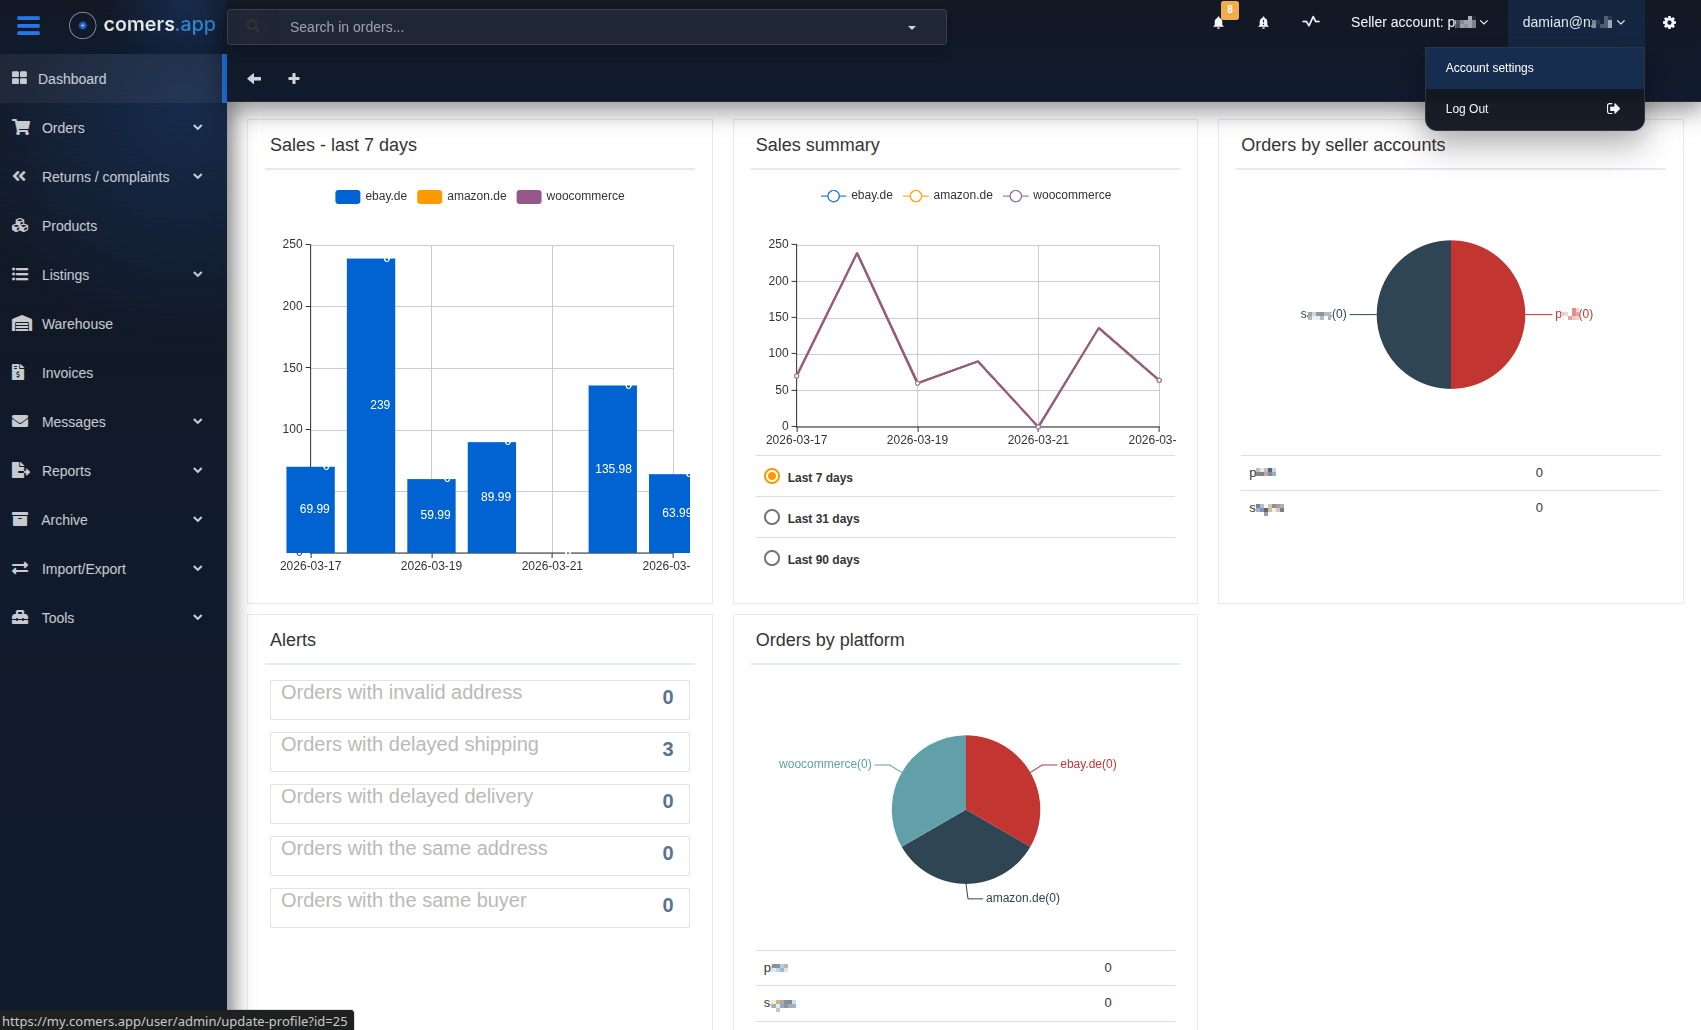1701x1030 pixels.
Task: Select the Last 31 days option
Action: pos(772,518)
